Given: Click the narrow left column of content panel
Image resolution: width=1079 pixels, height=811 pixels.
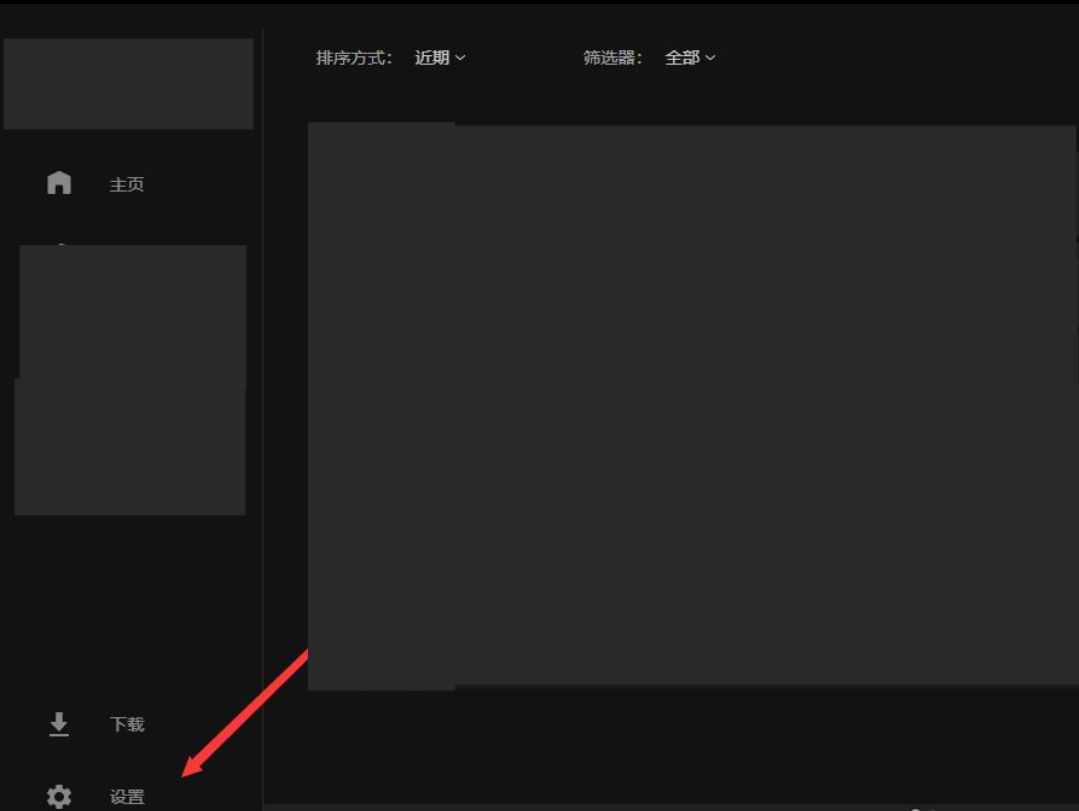Looking at the screenshot, I should [381, 405].
